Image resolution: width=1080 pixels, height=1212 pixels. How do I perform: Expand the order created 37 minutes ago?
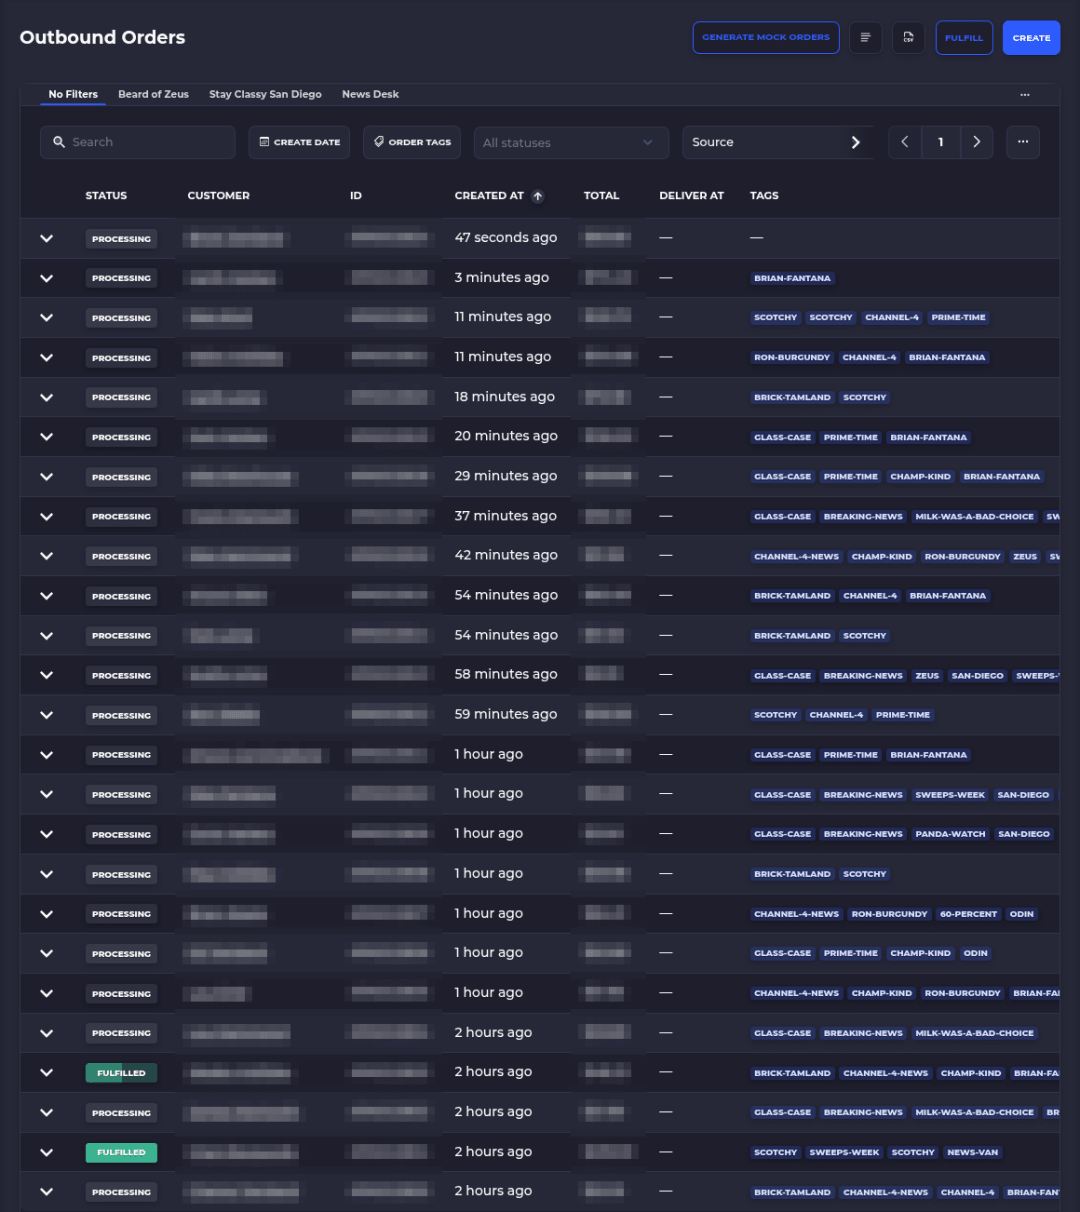[46, 516]
